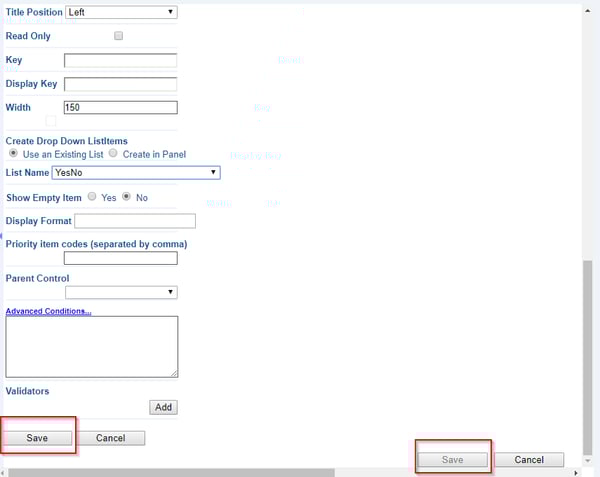The height and width of the screenshot is (477, 600).
Task: Click into the Key text field
Action: pos(120,60)
